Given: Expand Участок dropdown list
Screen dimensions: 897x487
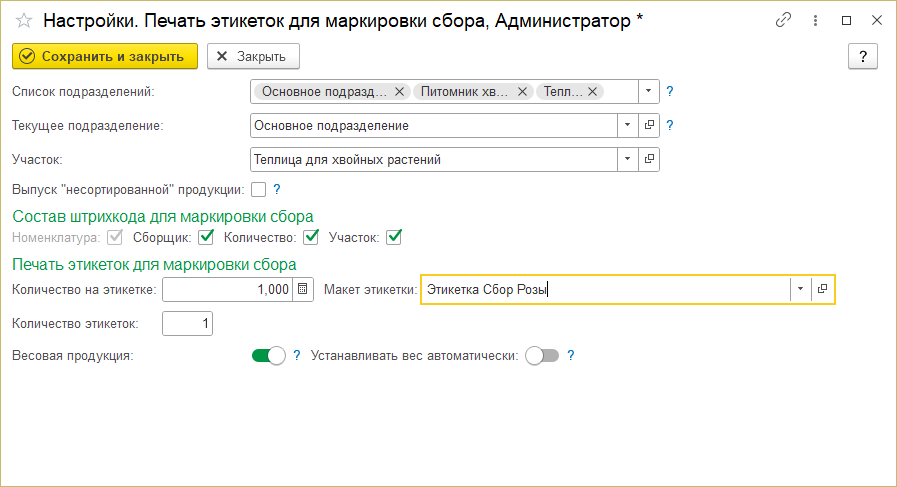Looking at the screenshot, I should (628, 159).
